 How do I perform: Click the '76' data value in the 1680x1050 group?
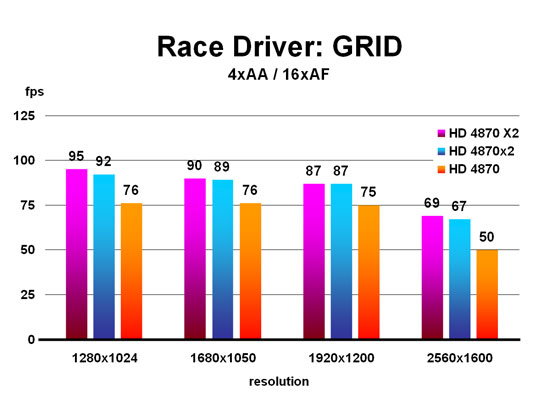pyautogui.click(x=250, y=190)
